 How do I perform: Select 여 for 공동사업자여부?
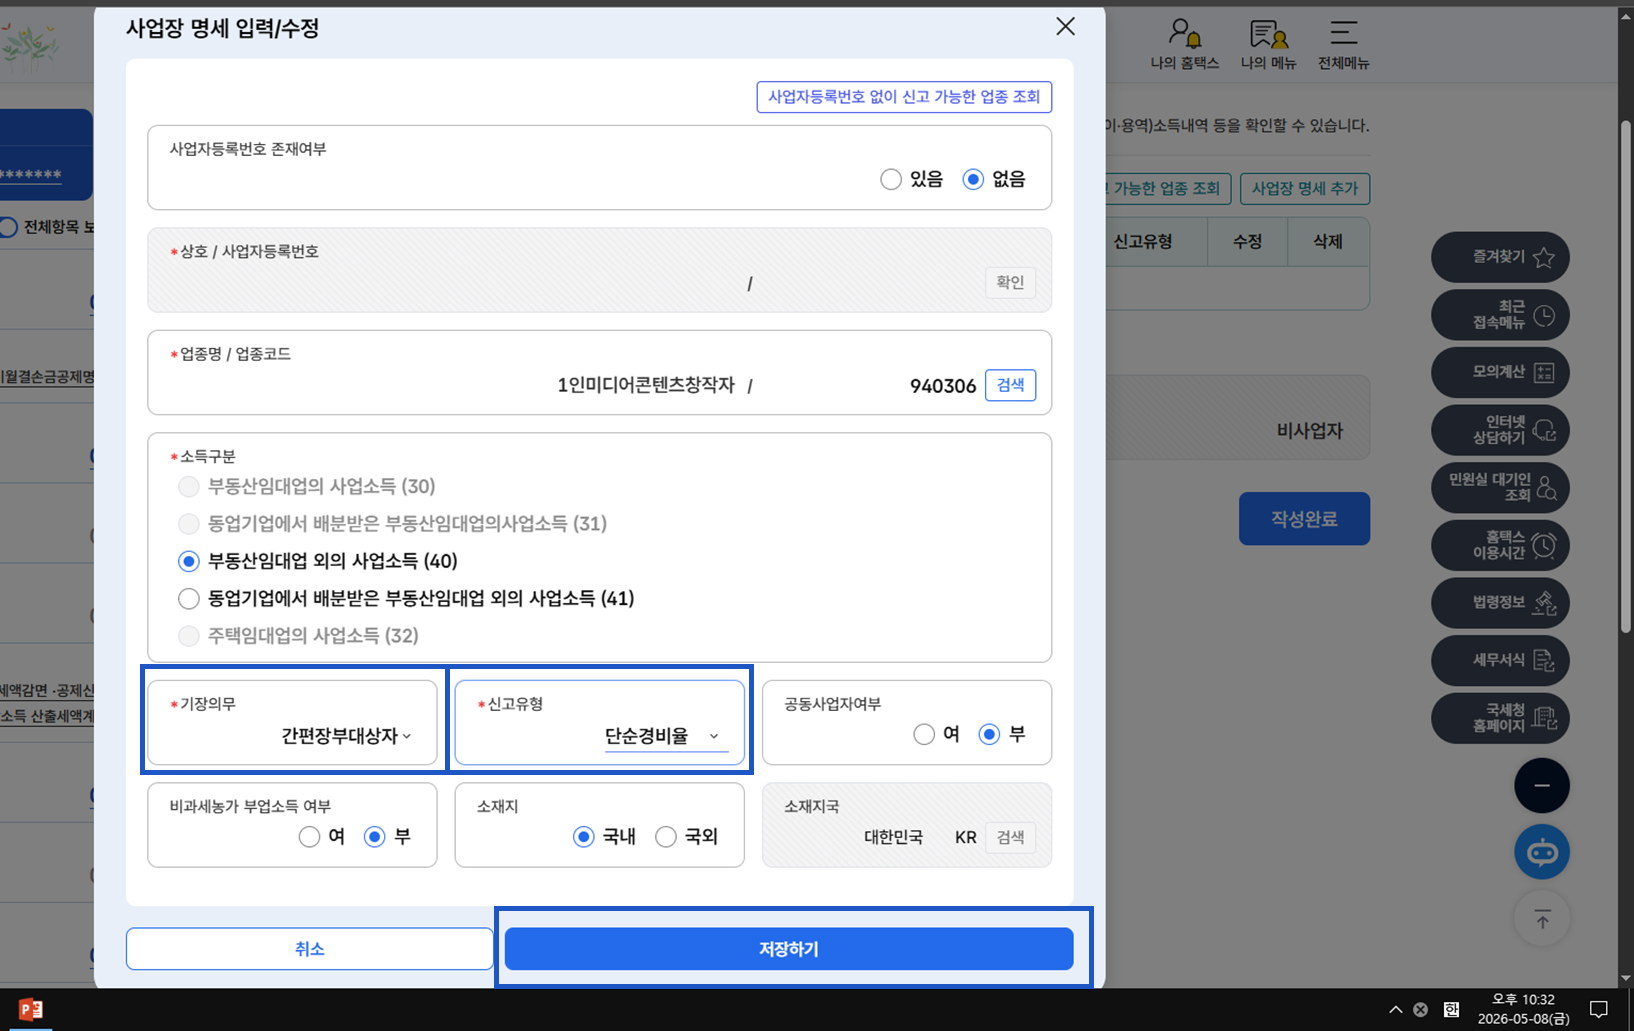click(923, 734)
